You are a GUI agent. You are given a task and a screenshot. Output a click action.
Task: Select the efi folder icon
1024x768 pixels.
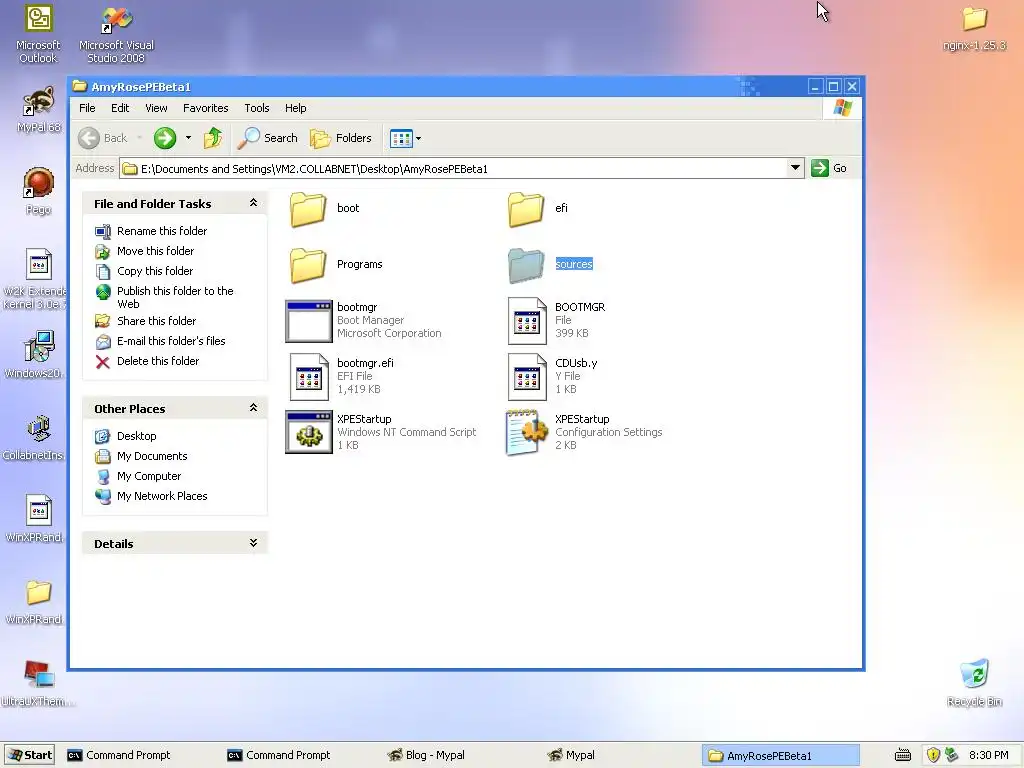pos(526,209)
